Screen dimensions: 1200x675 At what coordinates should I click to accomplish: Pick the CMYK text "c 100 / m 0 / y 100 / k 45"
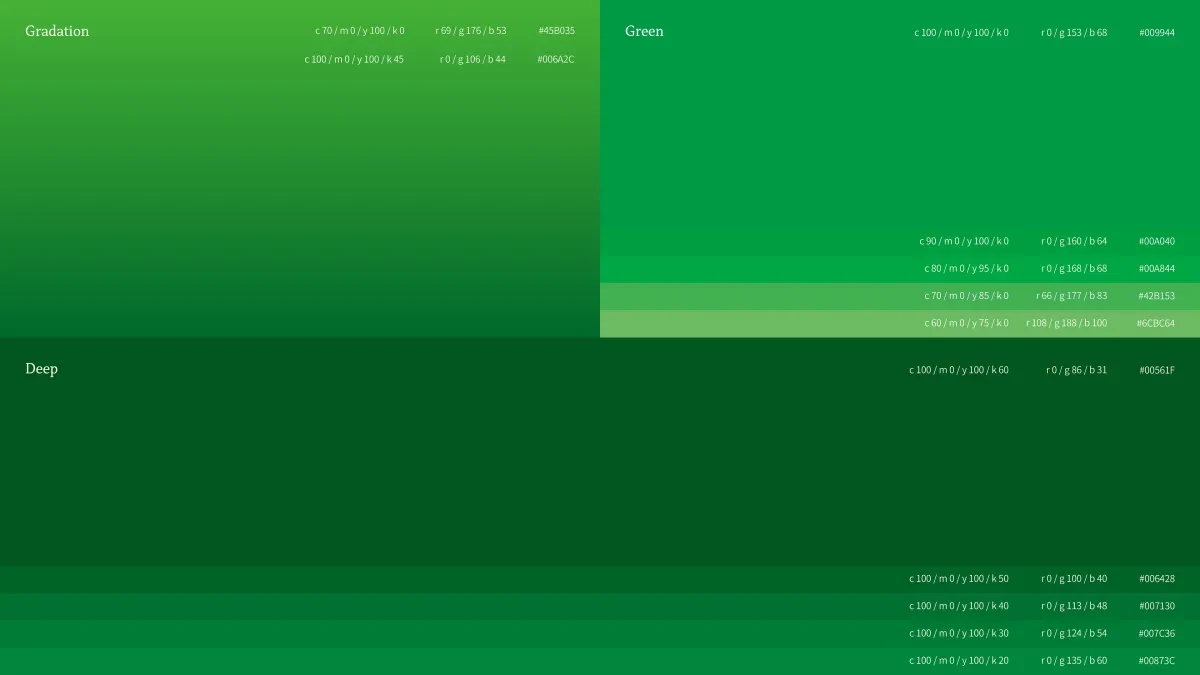[x=355, y=59]
